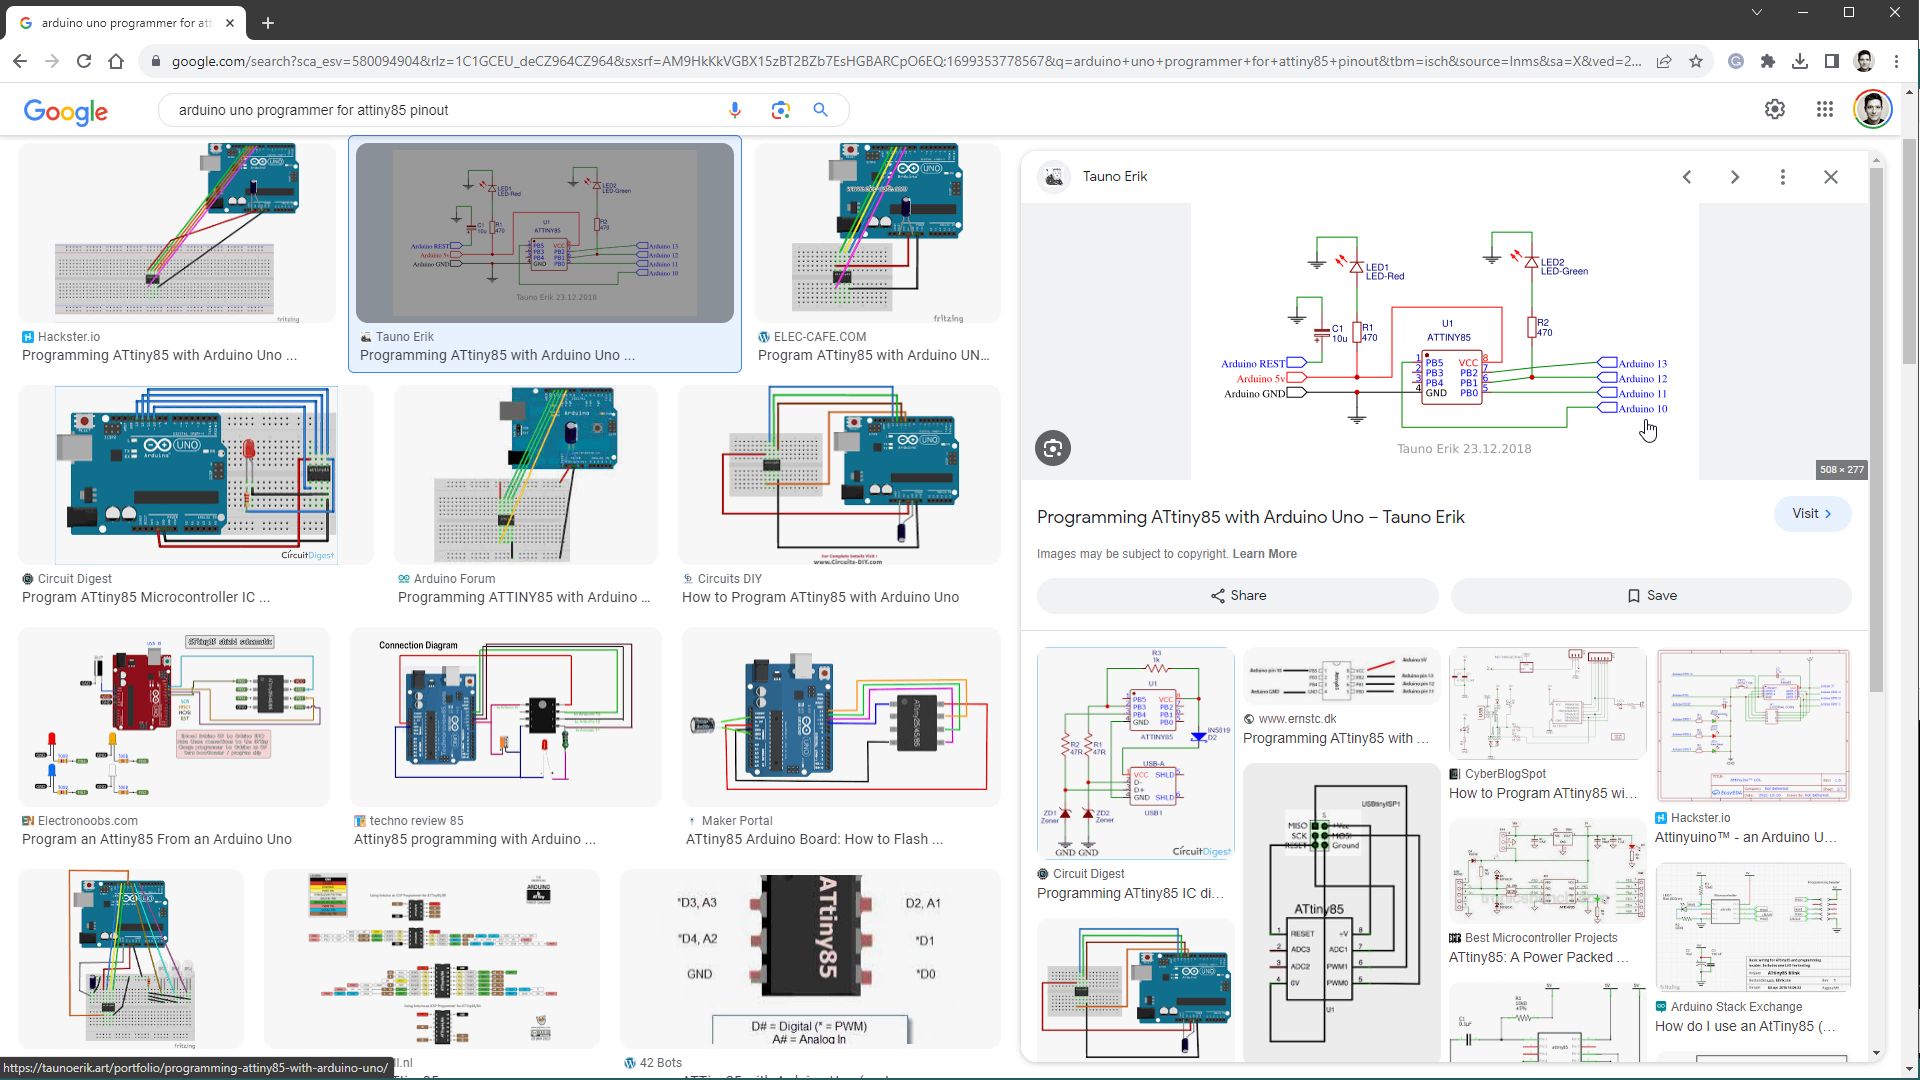1920x1080 pixels.
Task: Click the Share button
Action: (x=1238, y=596)
